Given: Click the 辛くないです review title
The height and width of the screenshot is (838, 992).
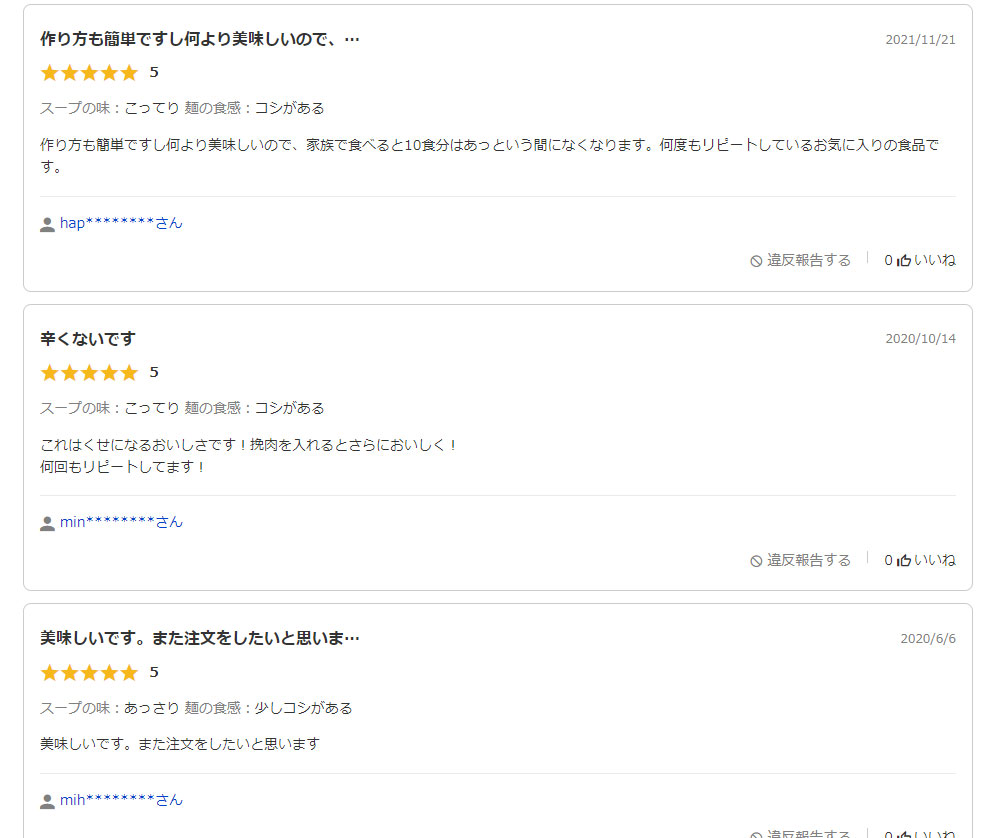Looking at the screenshot, I should 88,339.
